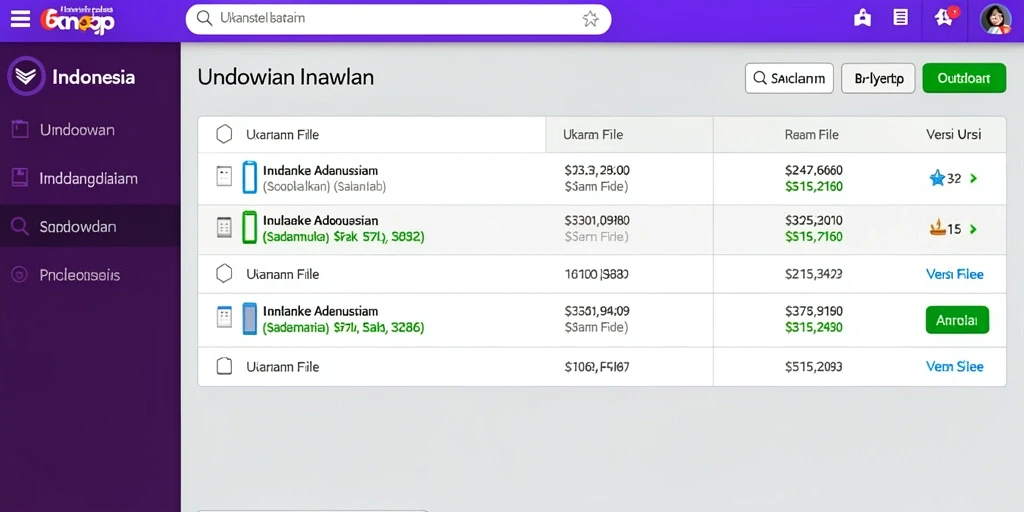The height and width of the screenshot is (512, 1024).
Task: Open the notifications icon with red badge
Action: point(945,18)
